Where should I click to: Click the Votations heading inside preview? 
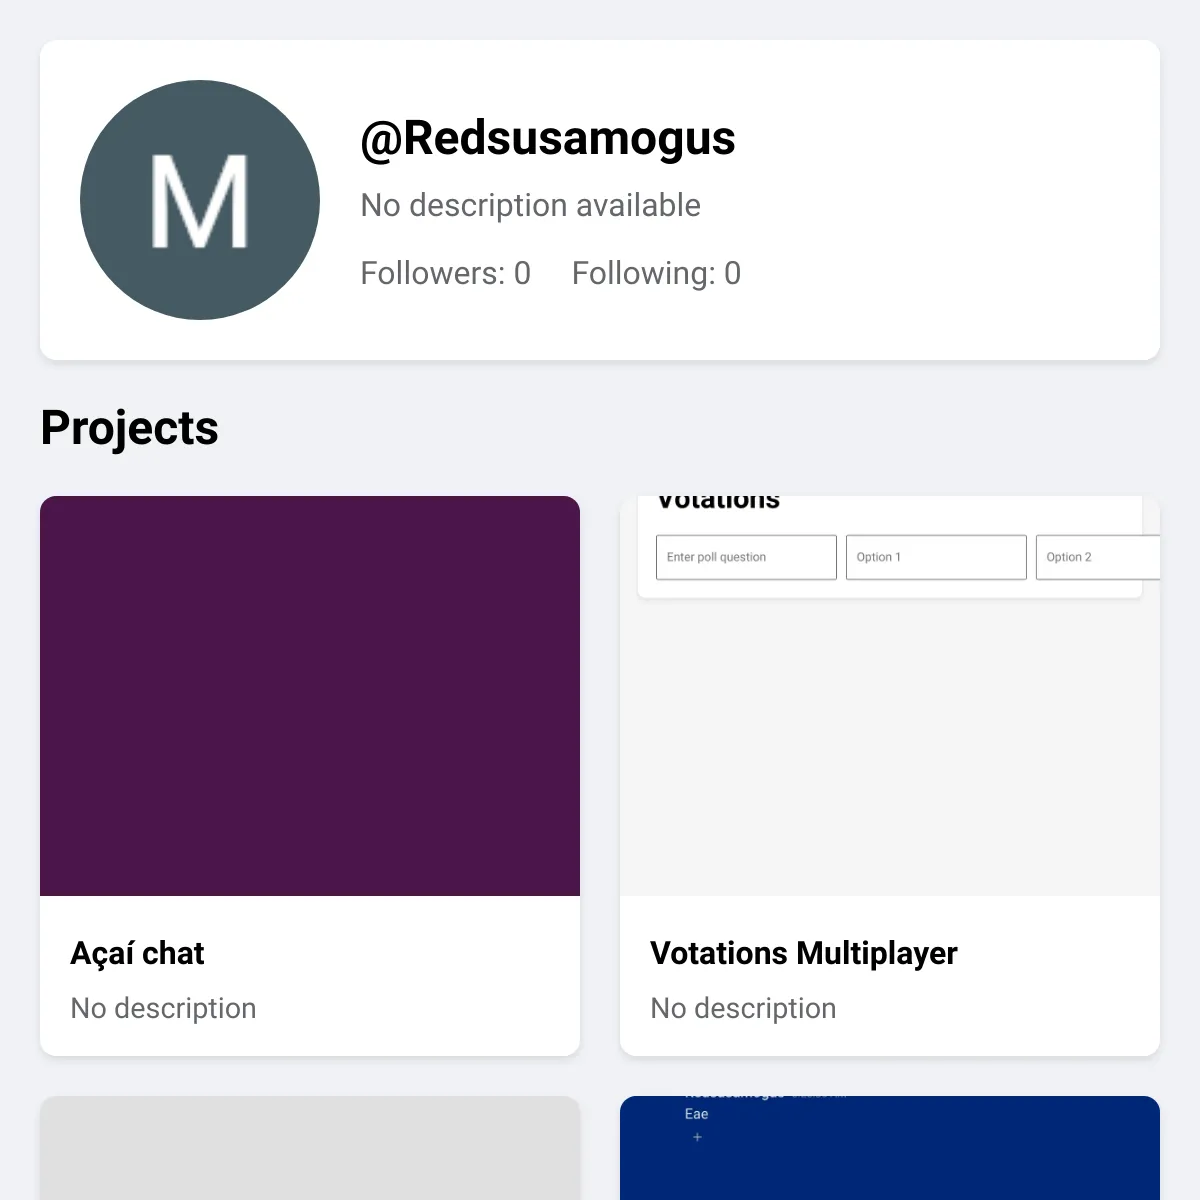[718, 503]
